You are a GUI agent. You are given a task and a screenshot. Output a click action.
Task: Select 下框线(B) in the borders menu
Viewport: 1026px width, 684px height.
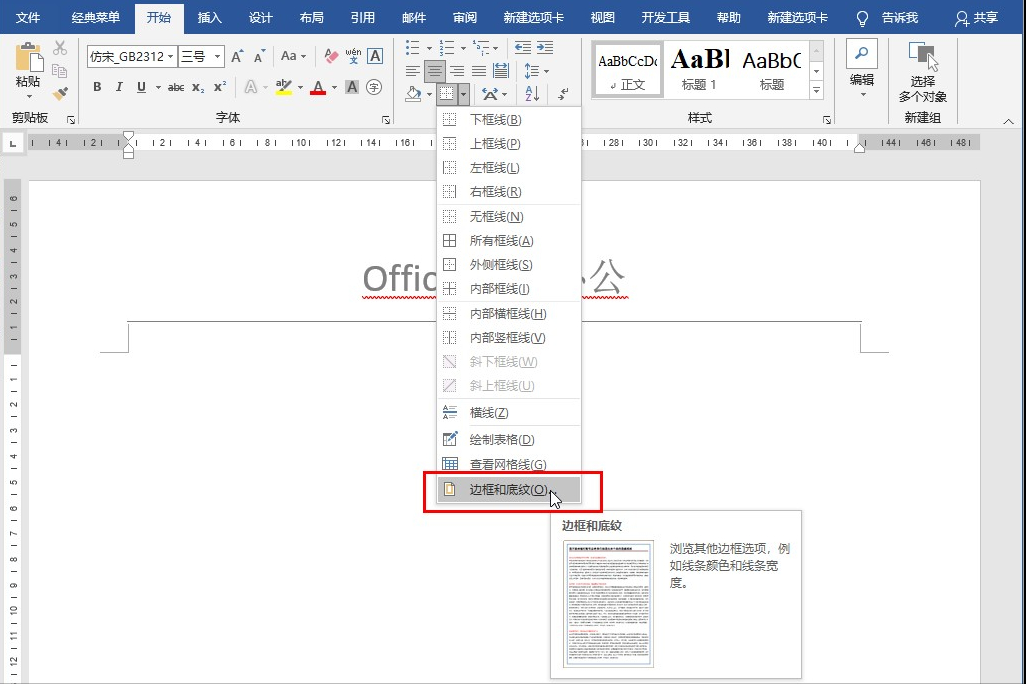point(508,120)
